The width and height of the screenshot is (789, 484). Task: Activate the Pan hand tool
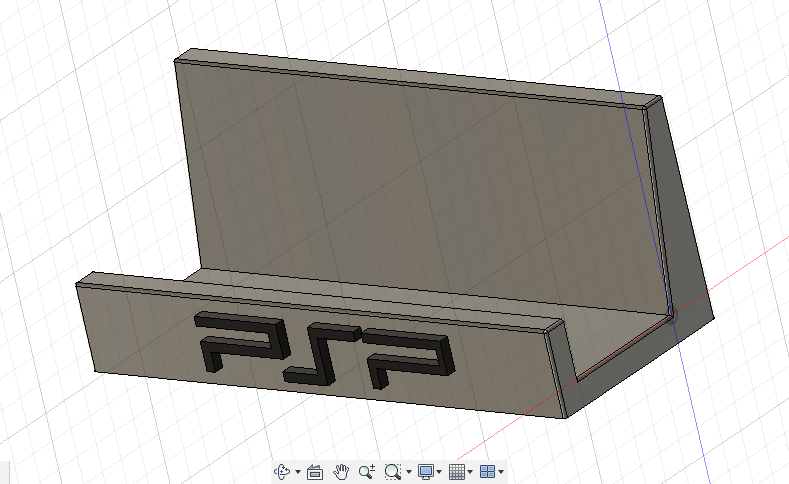(x=341, y=471)
